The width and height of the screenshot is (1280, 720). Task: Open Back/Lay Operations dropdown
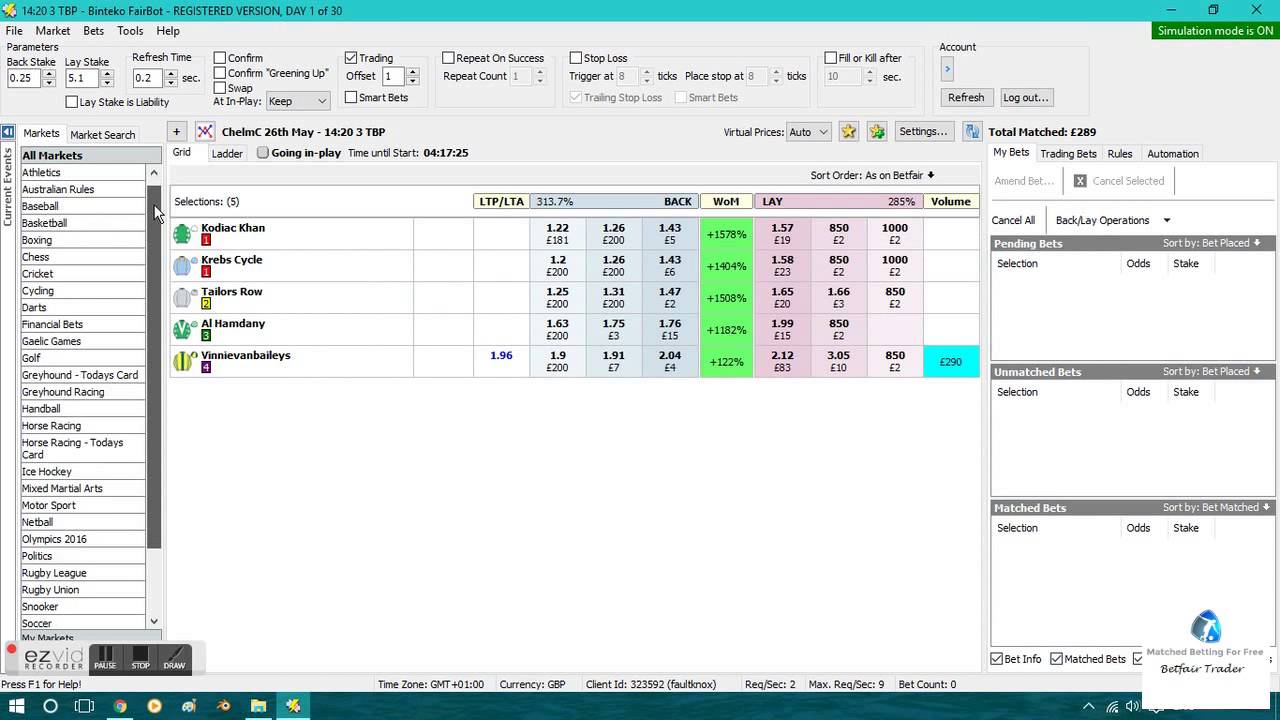point(1112,220)
